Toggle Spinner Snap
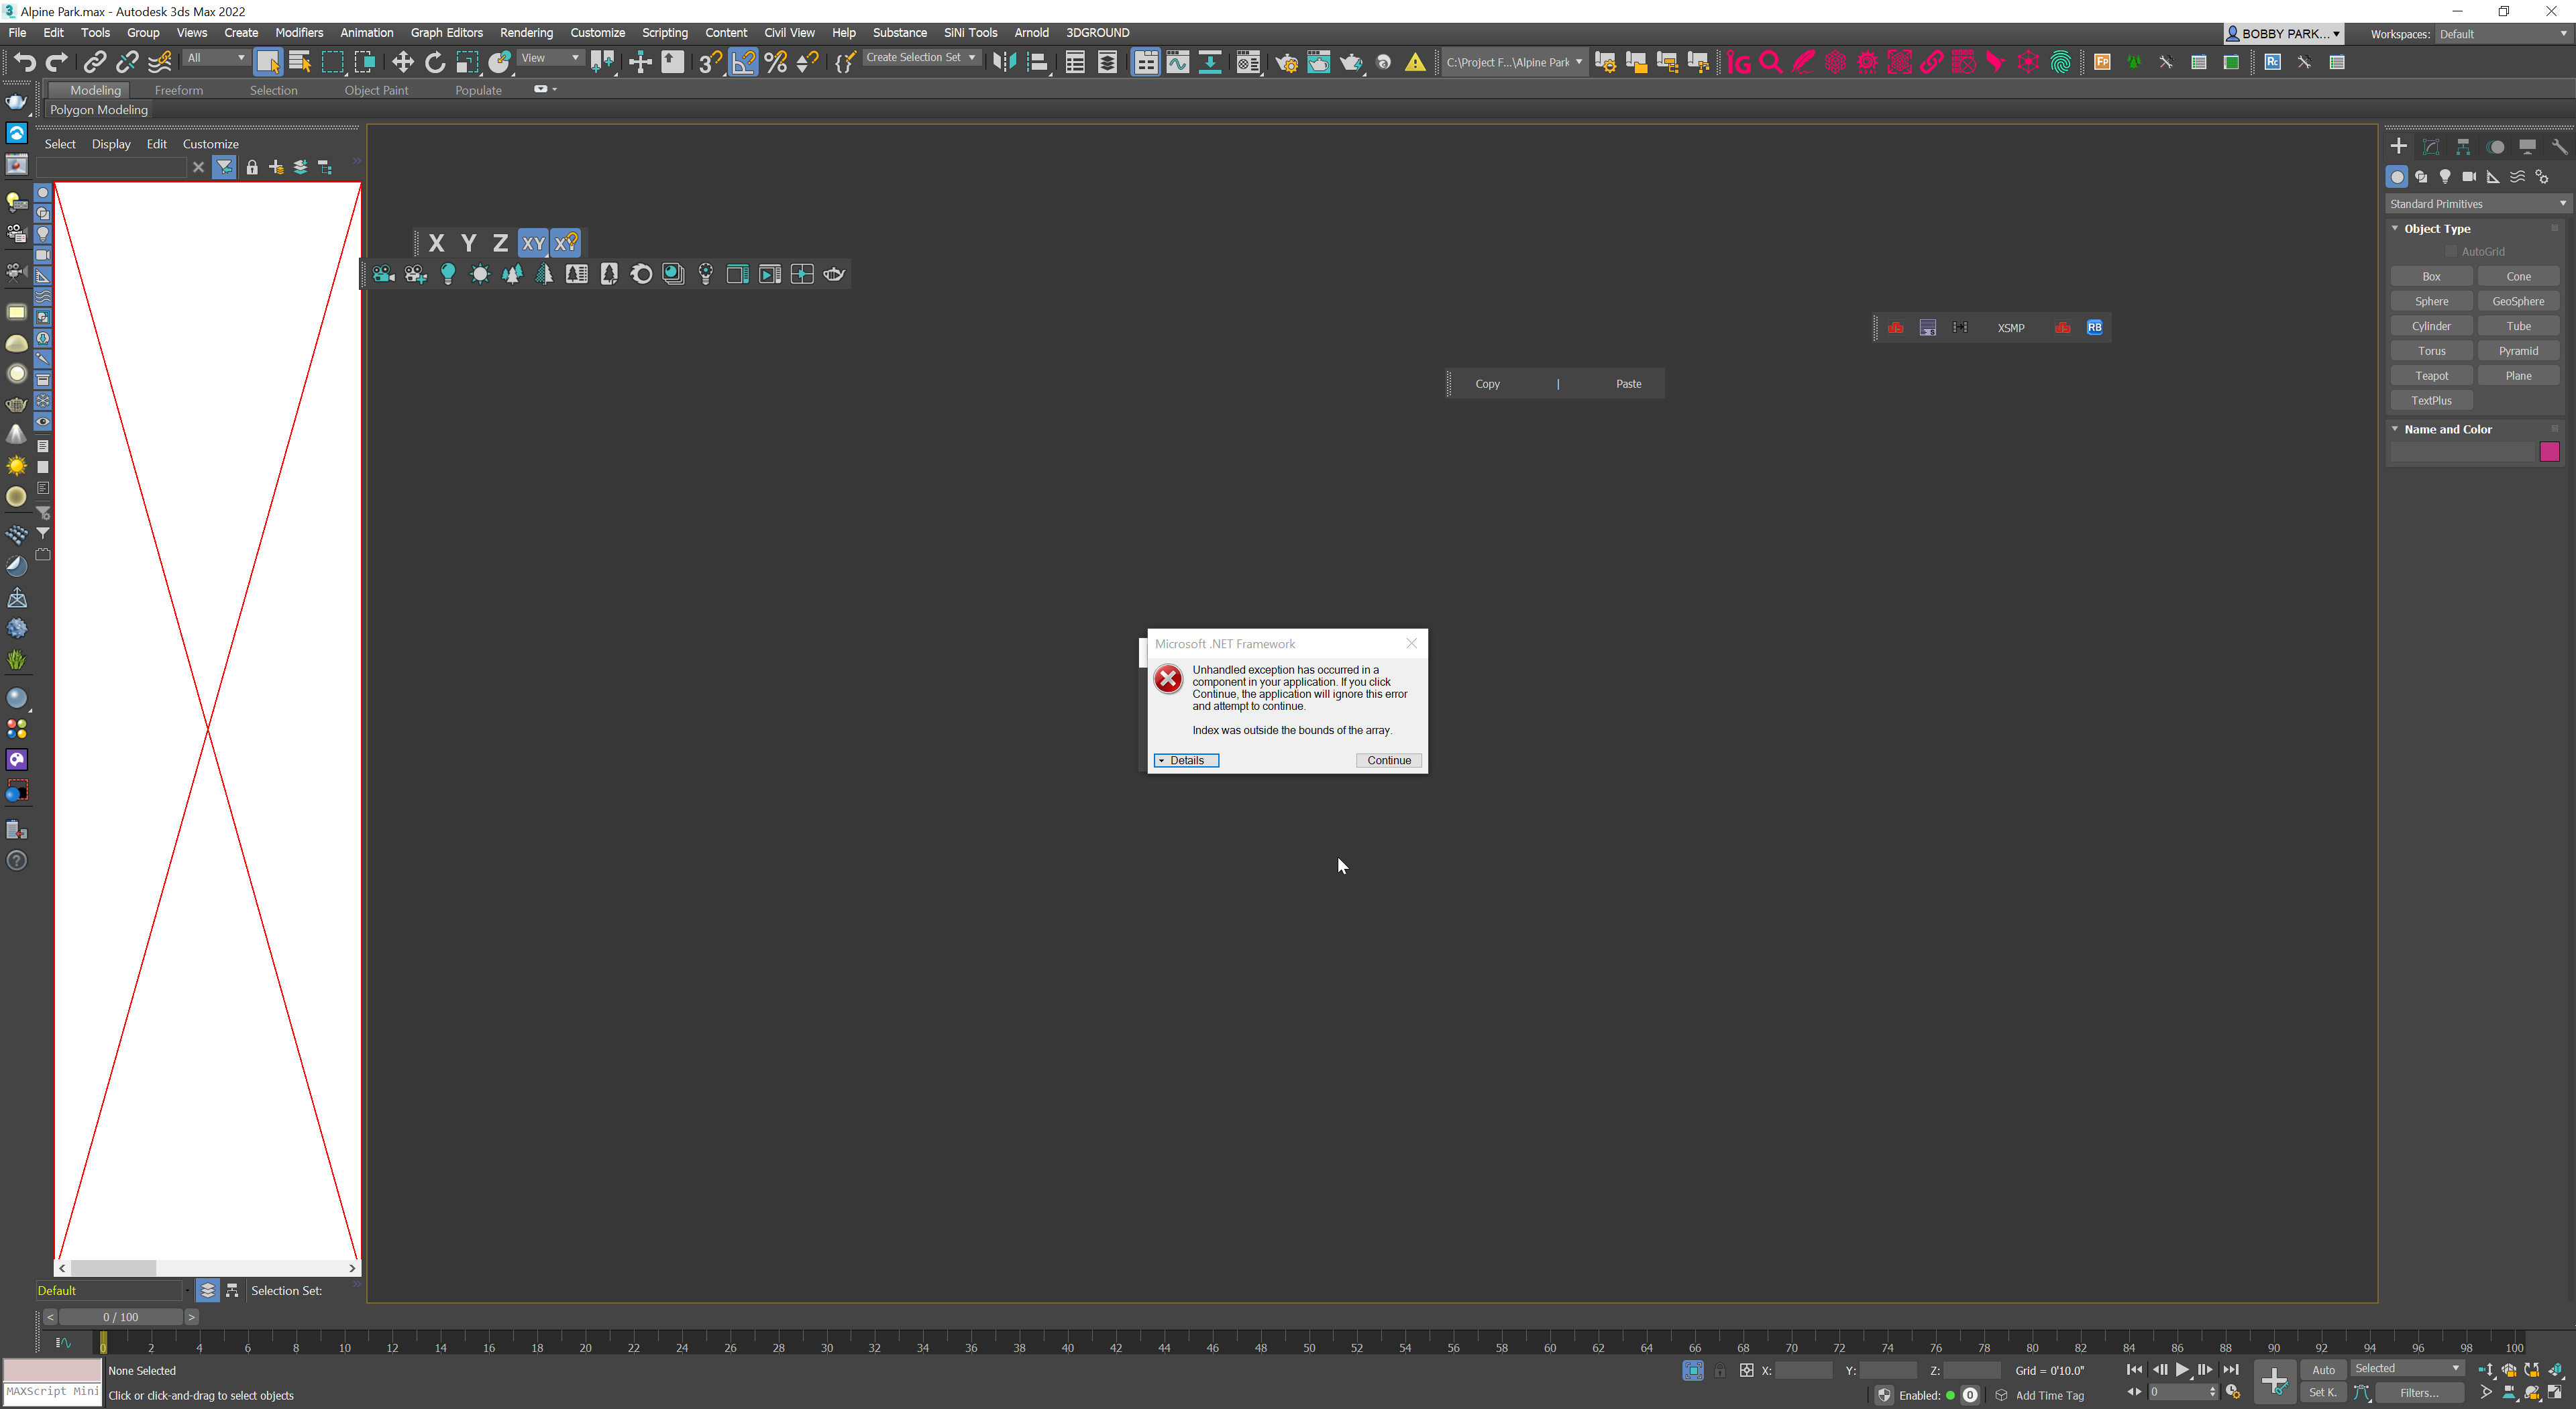 pyautogui.click(x=807, y=62)
